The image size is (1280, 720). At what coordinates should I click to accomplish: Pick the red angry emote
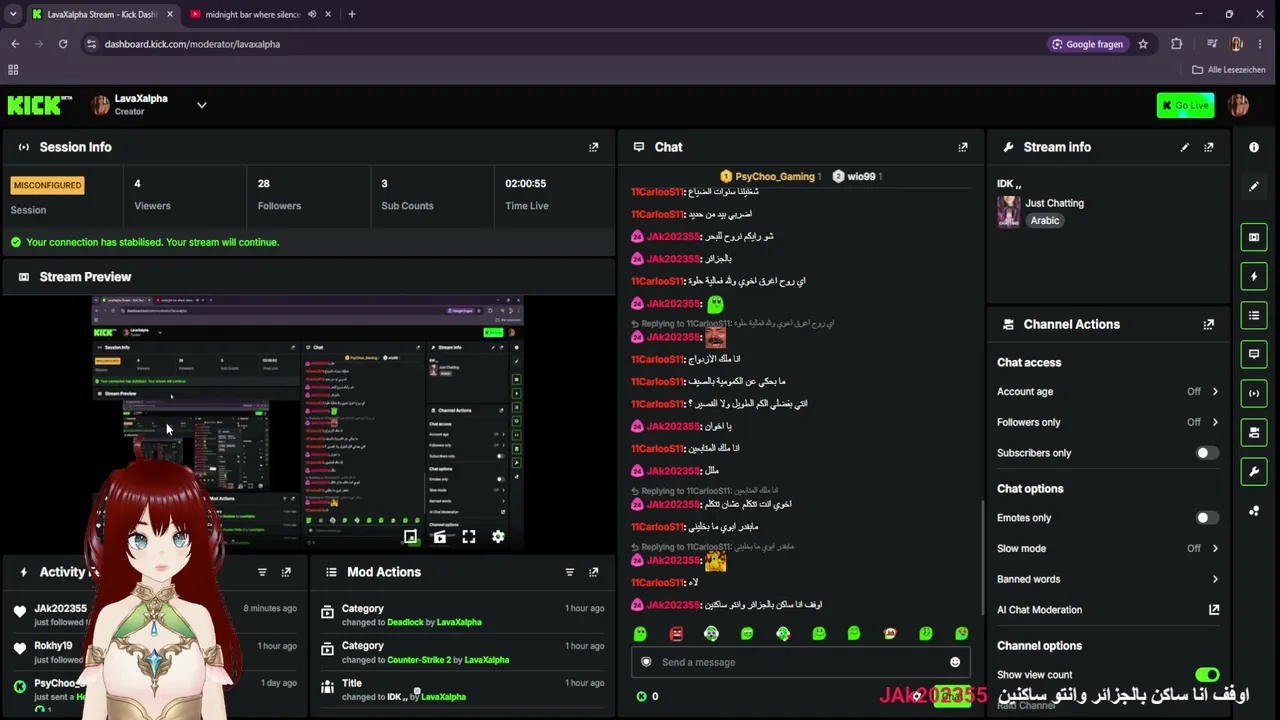pos(676,634)
